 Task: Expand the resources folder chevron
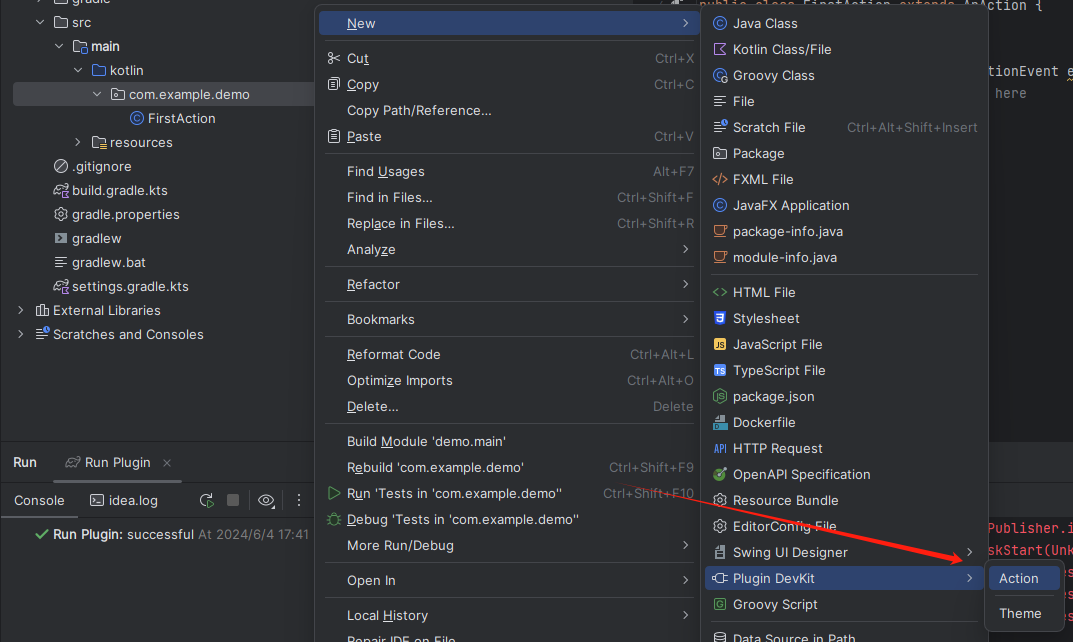(x=78, y=142)
